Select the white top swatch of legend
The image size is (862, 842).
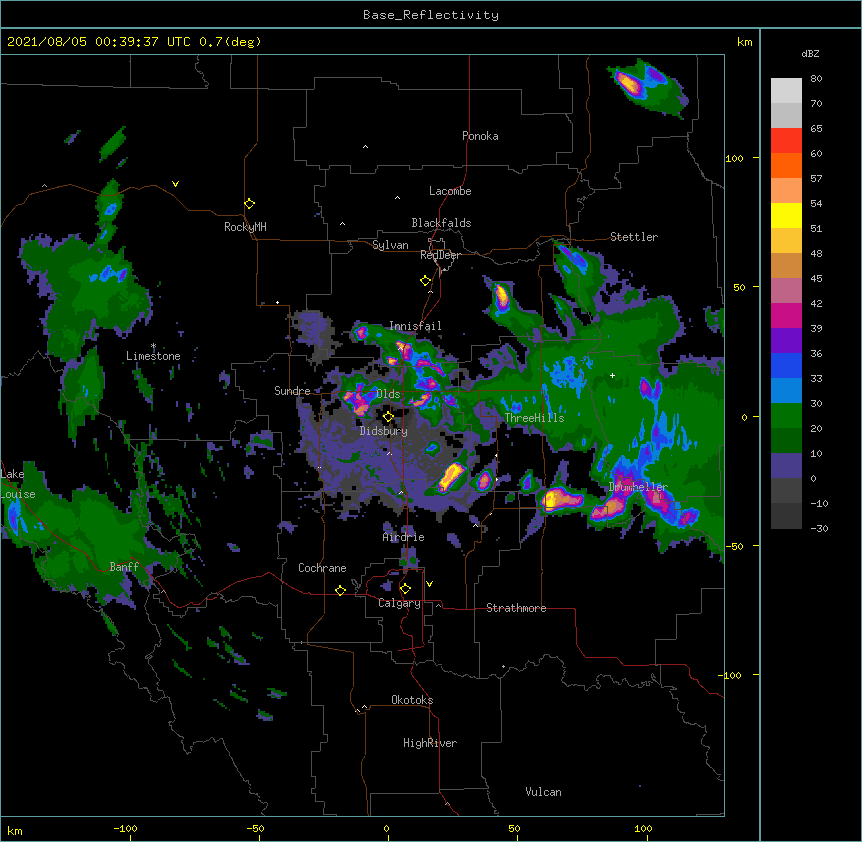pos(786,91)
